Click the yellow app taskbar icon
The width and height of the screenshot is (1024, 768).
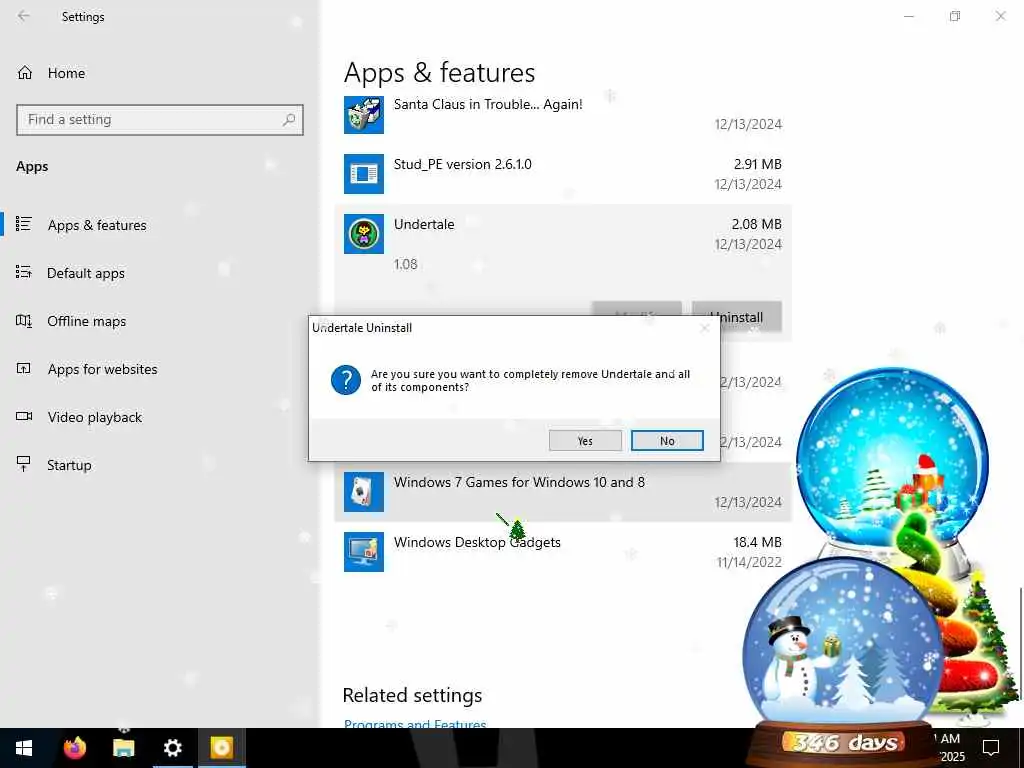point(221,748)
